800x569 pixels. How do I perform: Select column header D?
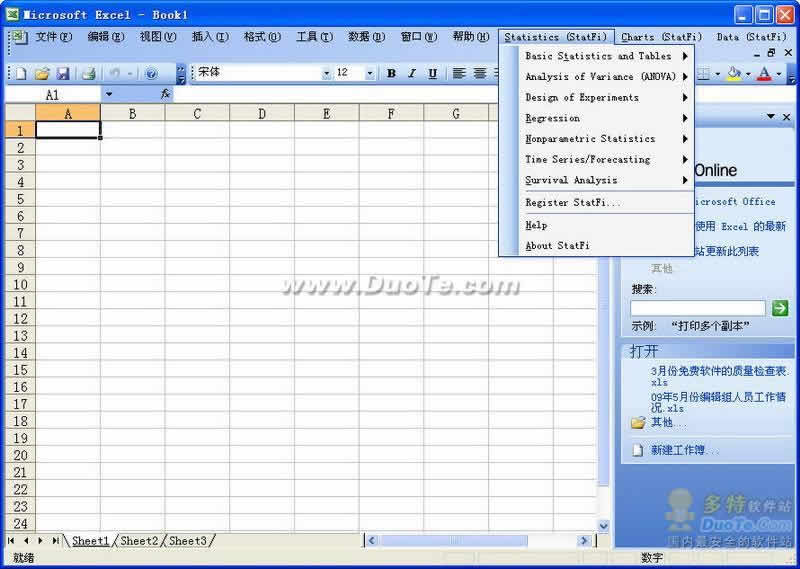point(262,113)
